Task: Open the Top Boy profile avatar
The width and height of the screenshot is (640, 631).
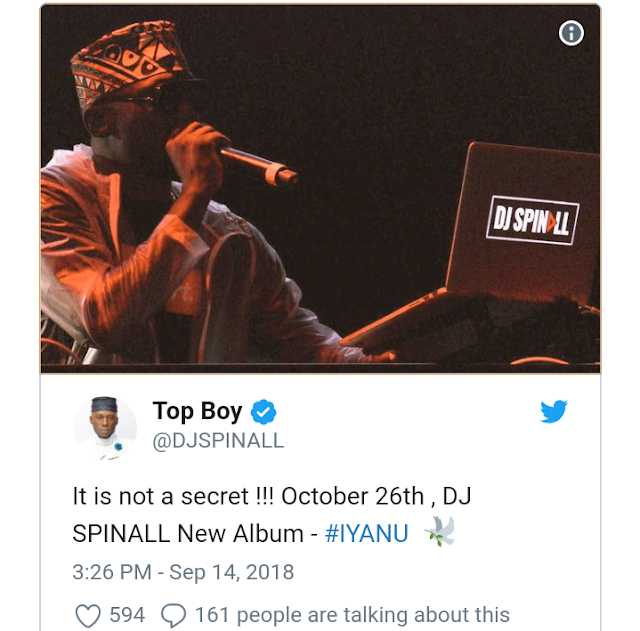Action: pyautogui.click(x=105, y=428)
